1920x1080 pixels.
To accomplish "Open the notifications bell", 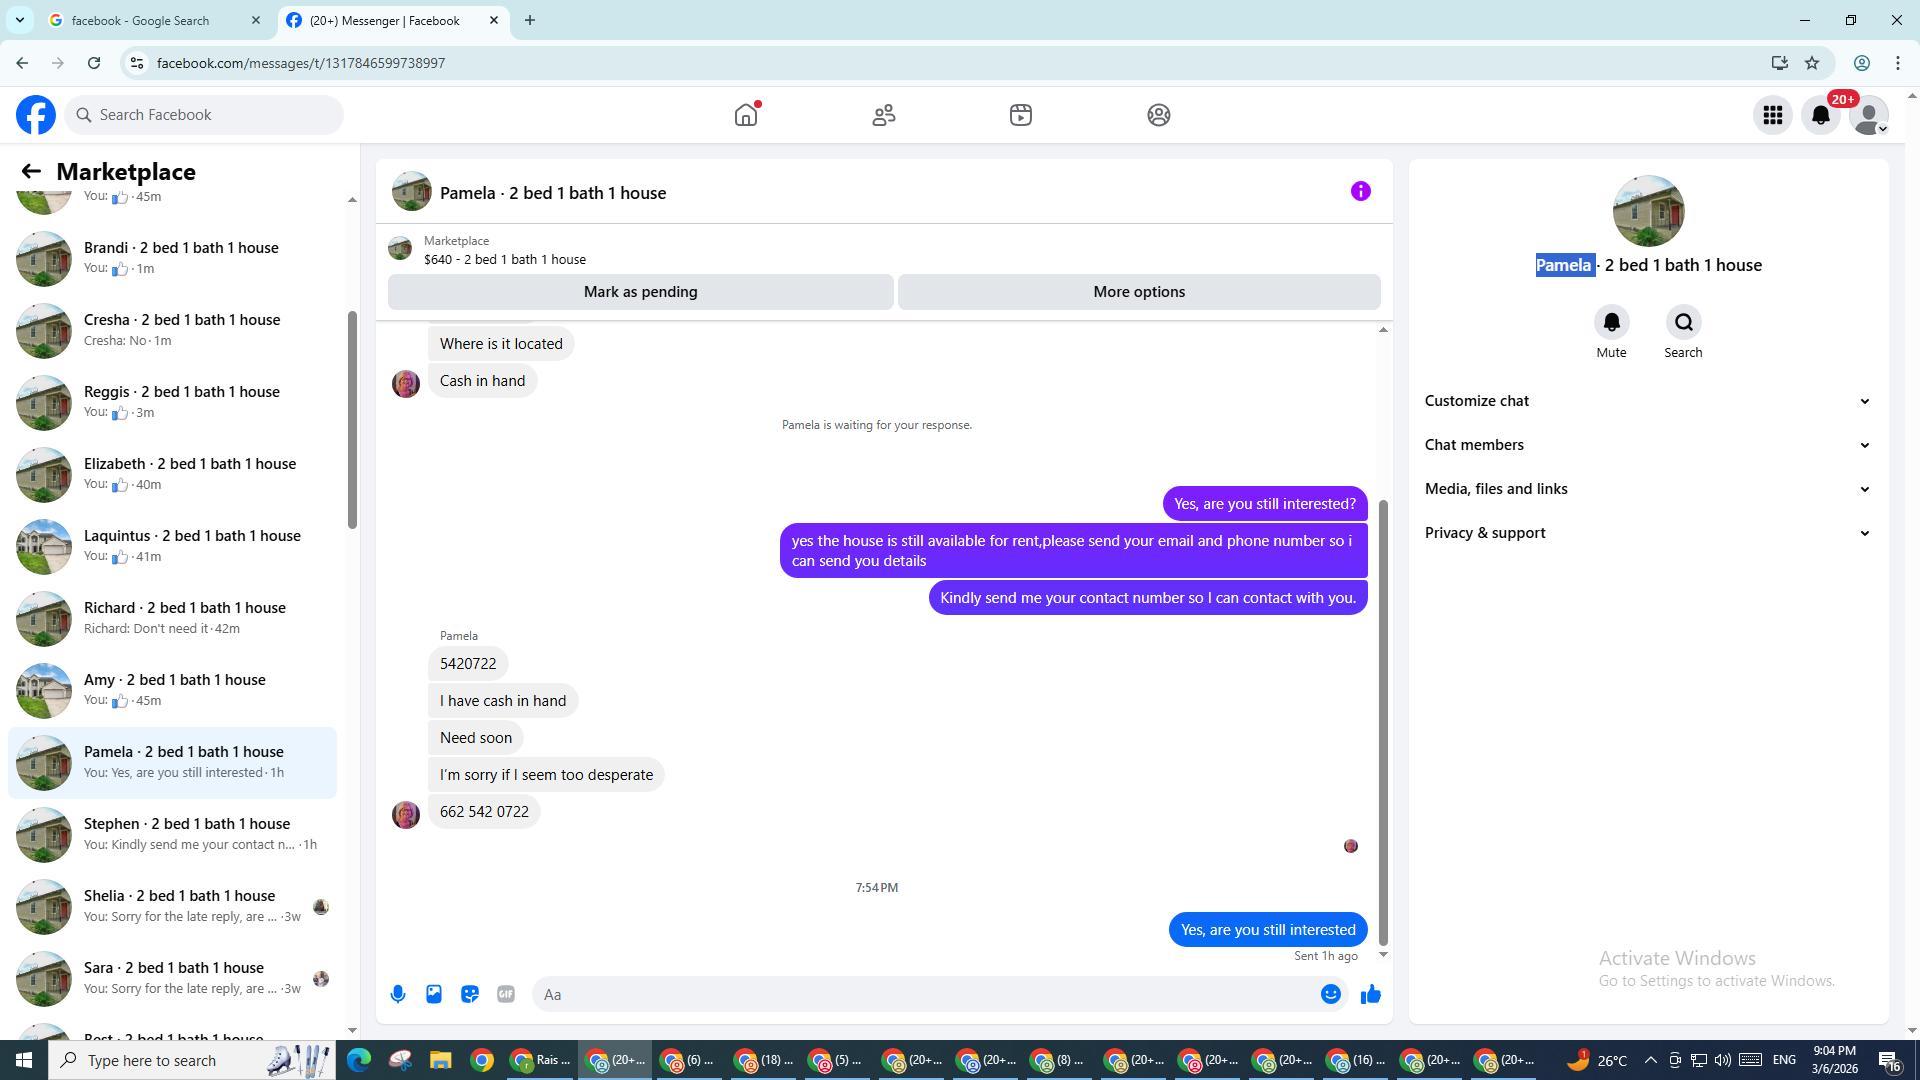I will (1821, 115).
